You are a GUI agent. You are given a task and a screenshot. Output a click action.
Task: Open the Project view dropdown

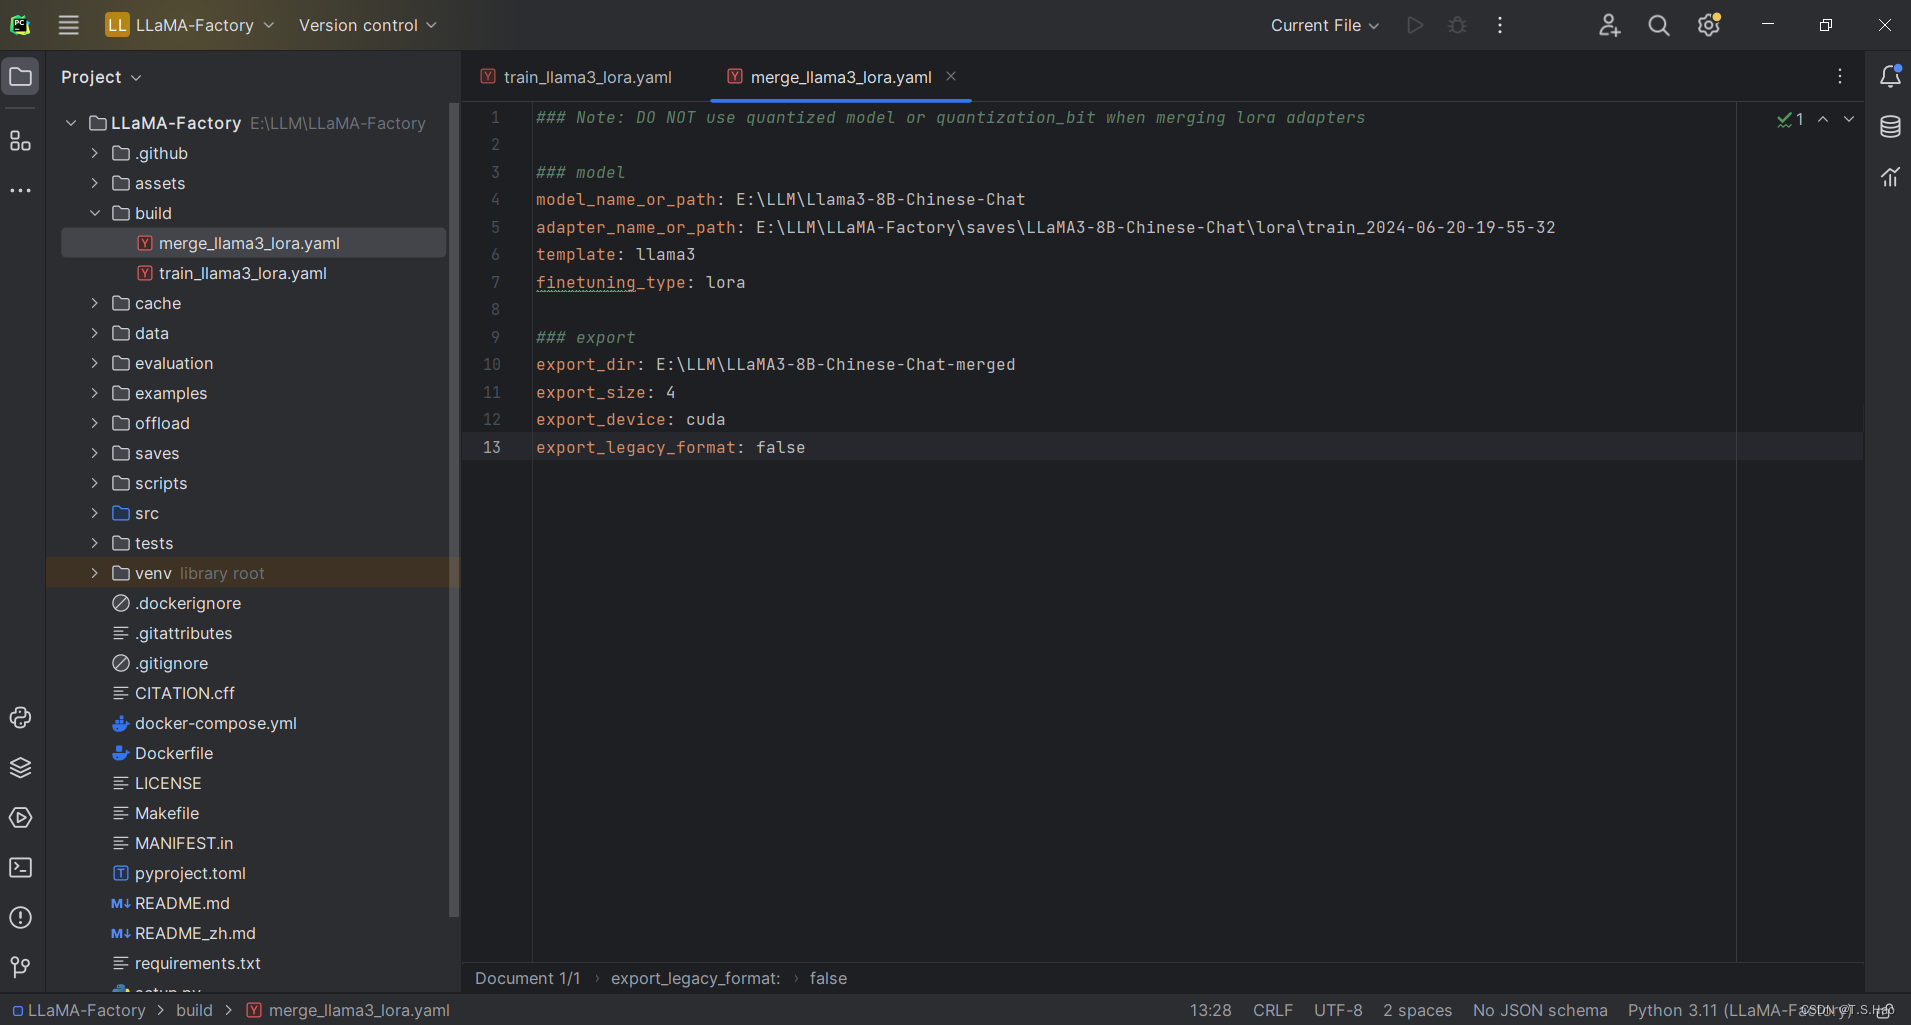(101, 77)
